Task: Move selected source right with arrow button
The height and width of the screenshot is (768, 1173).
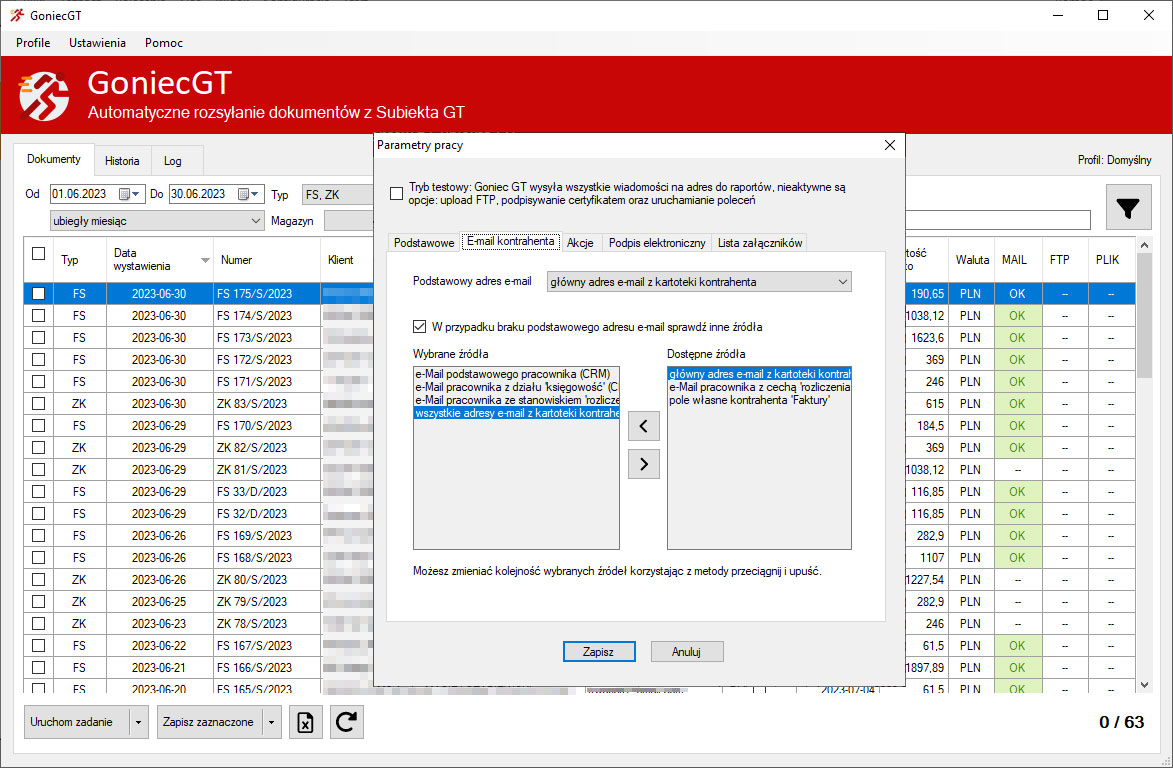Action: [x=643, y=464]
